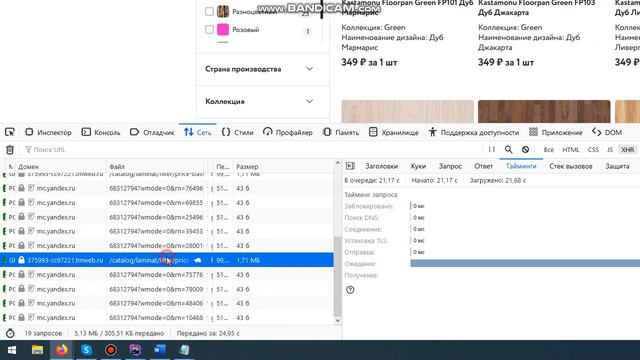Screen dimensions: 640x360
Task: Open the DOM tab
Action: tap(607, 132)
